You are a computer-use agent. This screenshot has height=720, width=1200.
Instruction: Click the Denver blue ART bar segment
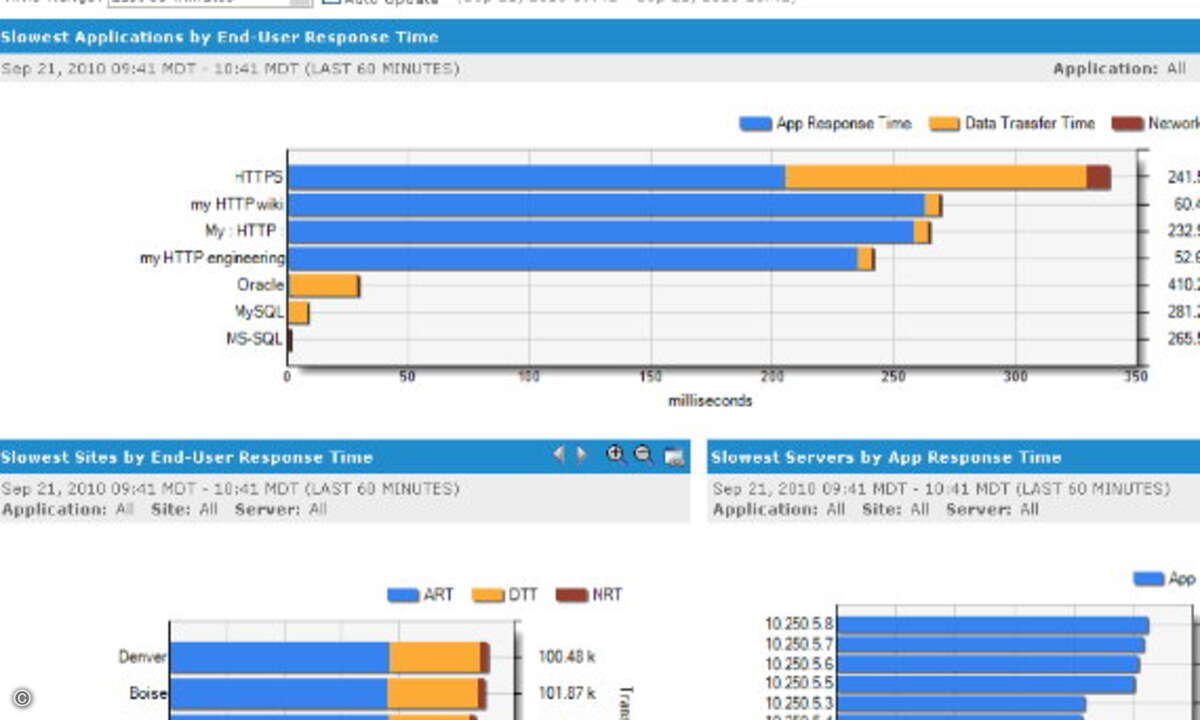(x=279, y=657)
